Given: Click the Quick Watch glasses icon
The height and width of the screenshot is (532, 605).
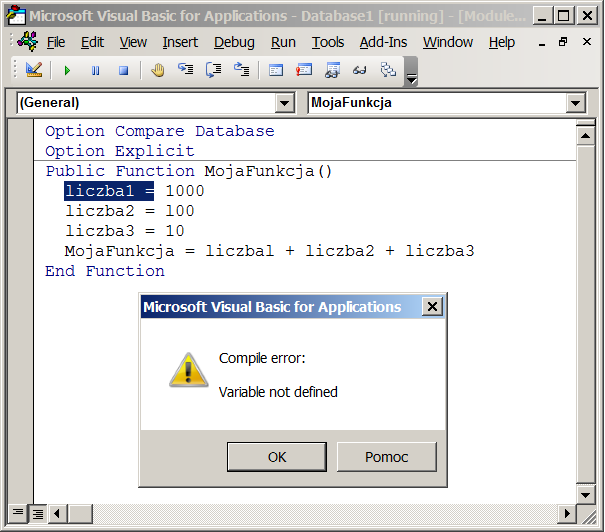Looking at the screenshot, I should click(x=360, y=70).
